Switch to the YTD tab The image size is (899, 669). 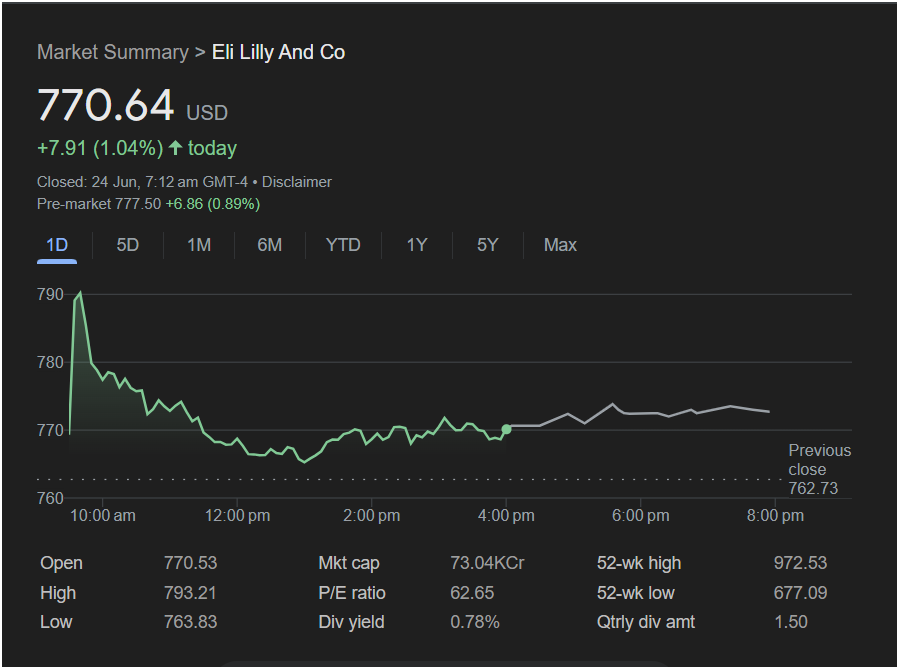point(343,245)
